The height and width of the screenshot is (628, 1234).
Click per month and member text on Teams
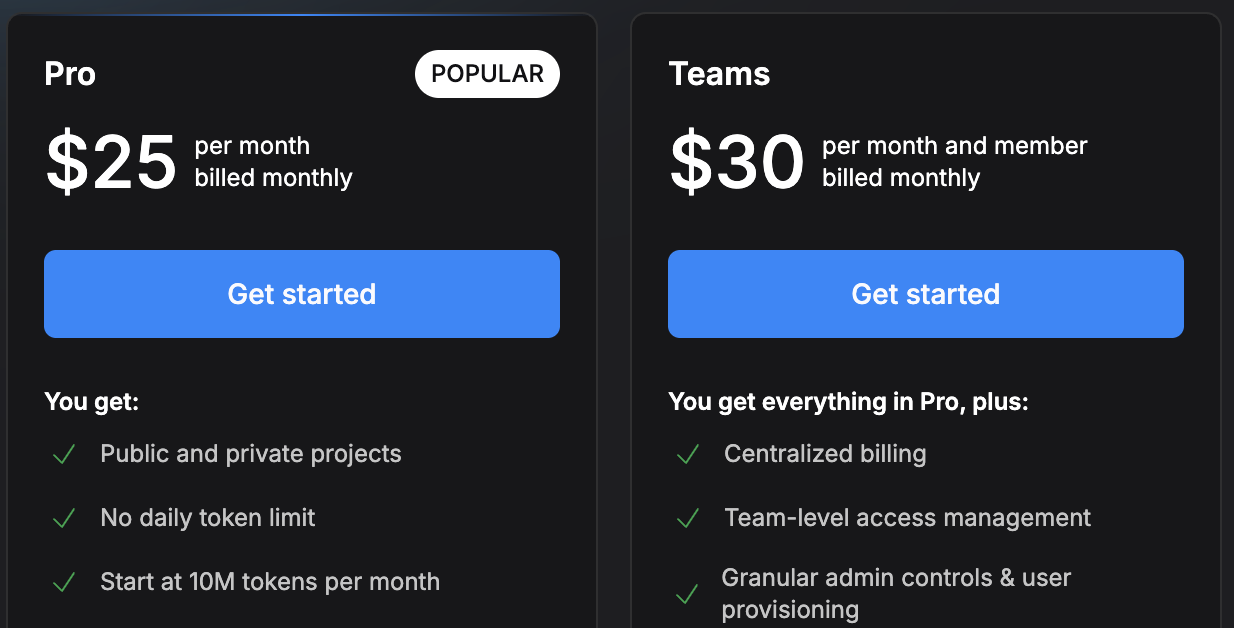952,146
